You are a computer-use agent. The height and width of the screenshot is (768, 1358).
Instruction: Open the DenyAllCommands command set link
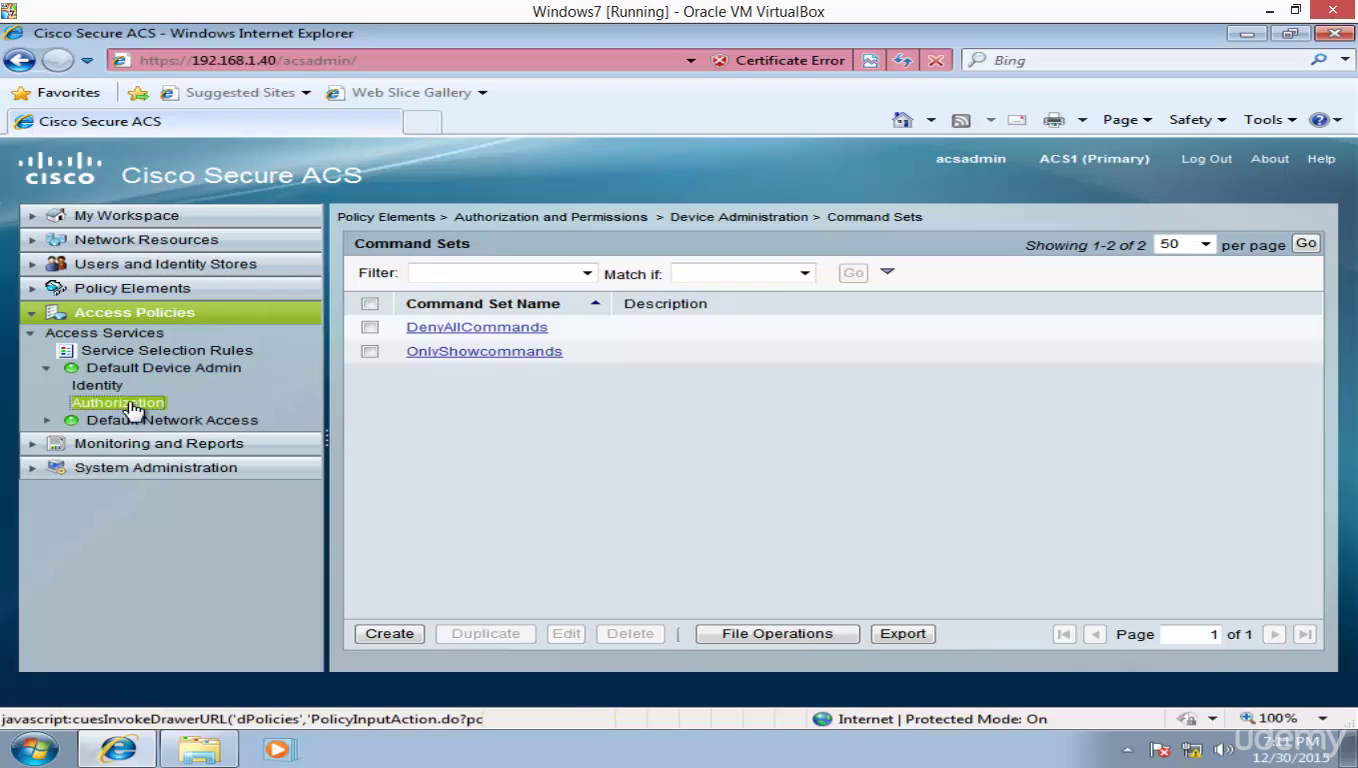477,327
